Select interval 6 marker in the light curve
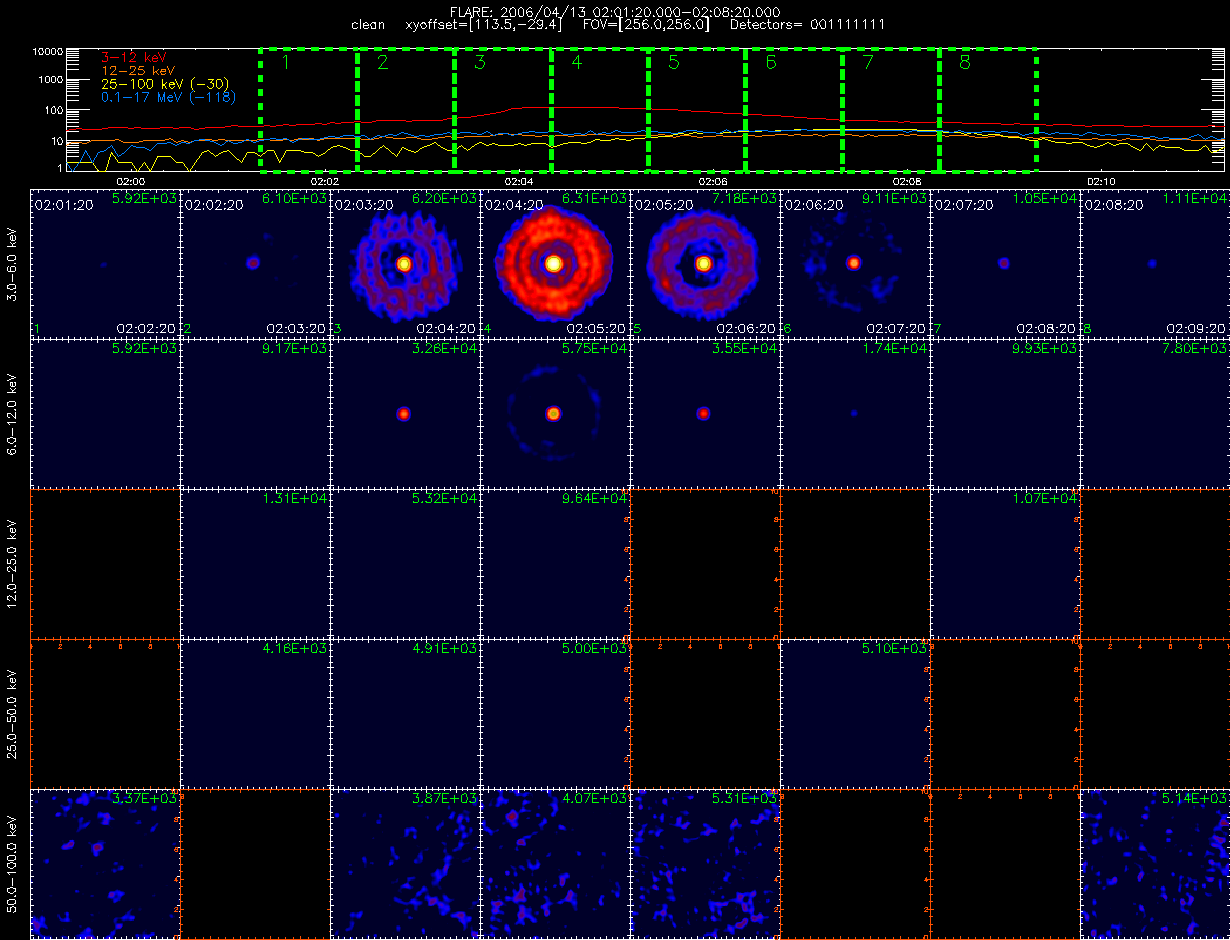 (770, 63)
